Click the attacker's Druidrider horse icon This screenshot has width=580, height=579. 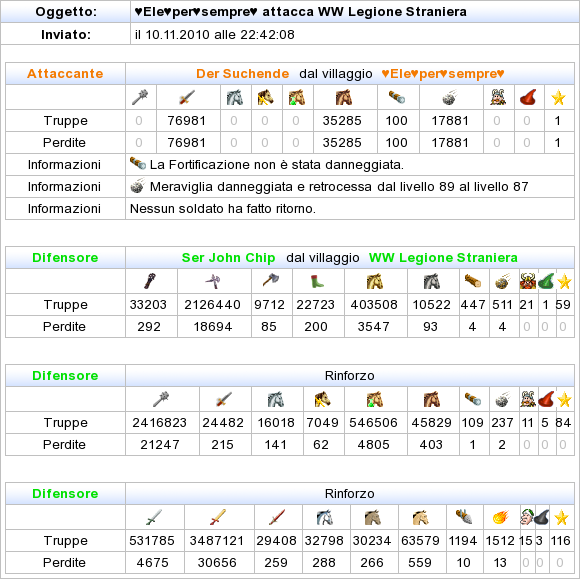point(297,97)
